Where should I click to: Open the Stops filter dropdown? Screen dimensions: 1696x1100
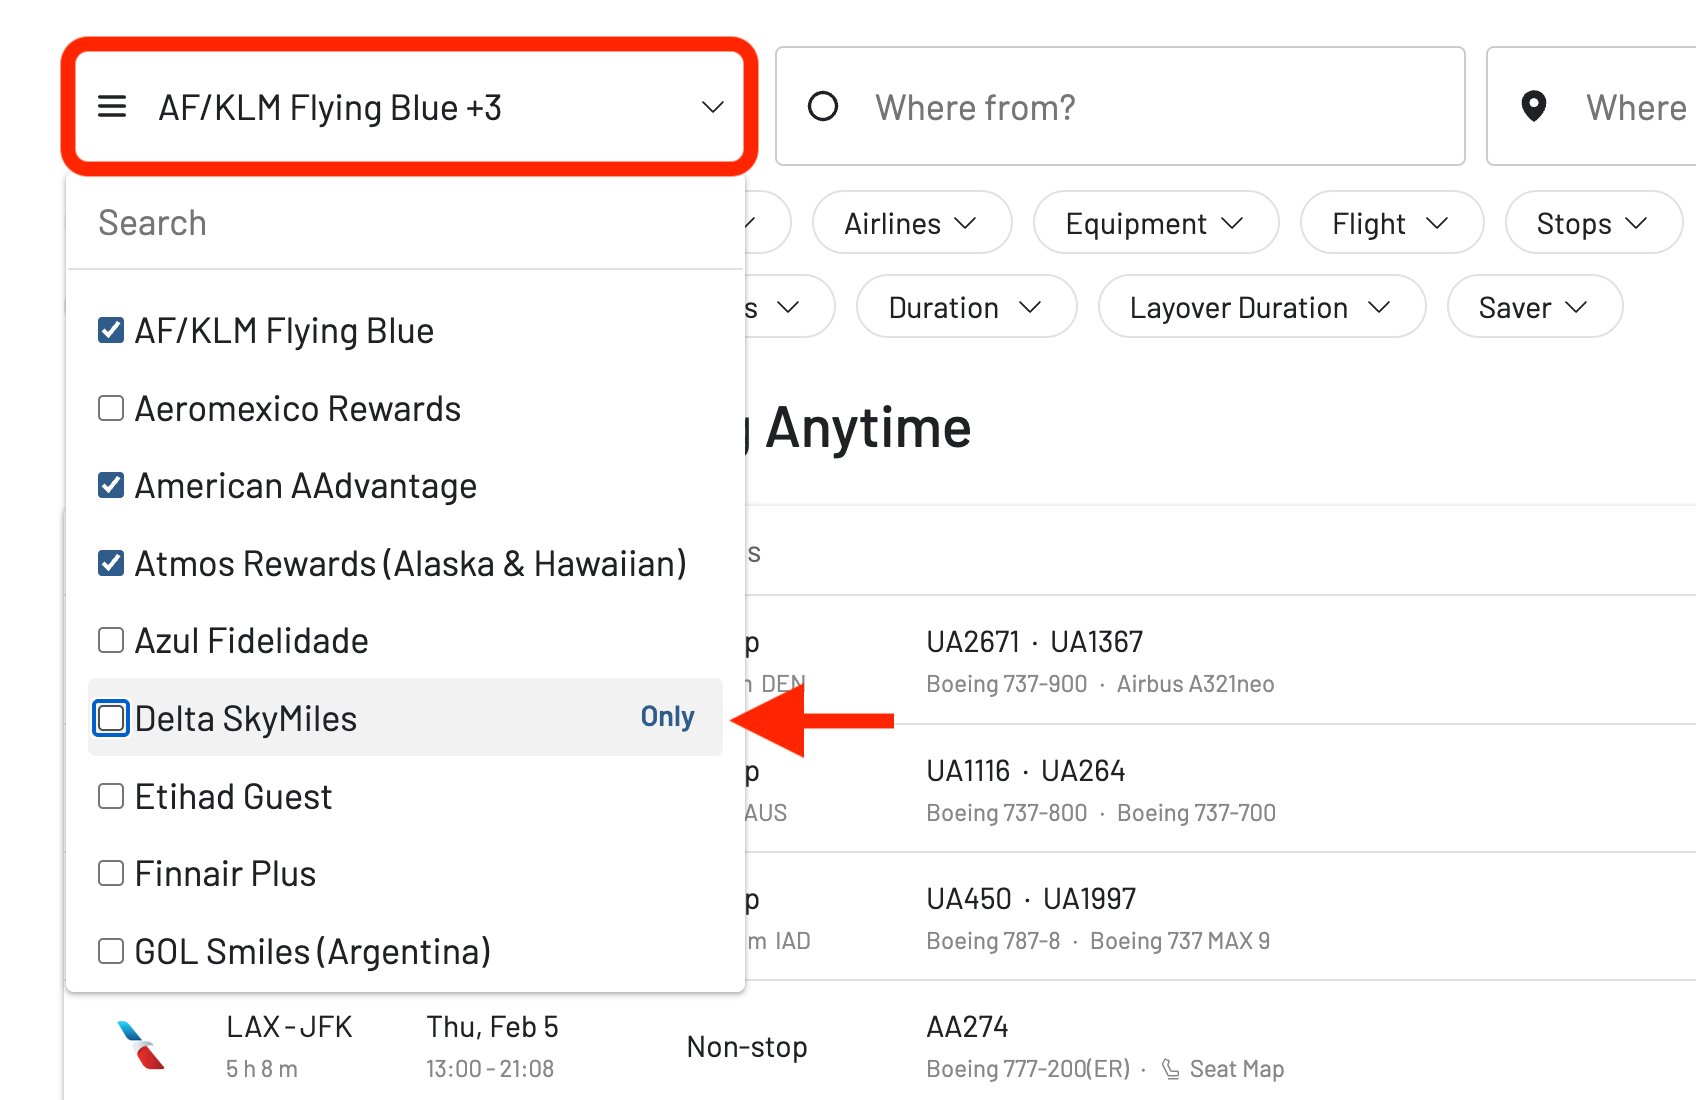(x=1592, y=223)
